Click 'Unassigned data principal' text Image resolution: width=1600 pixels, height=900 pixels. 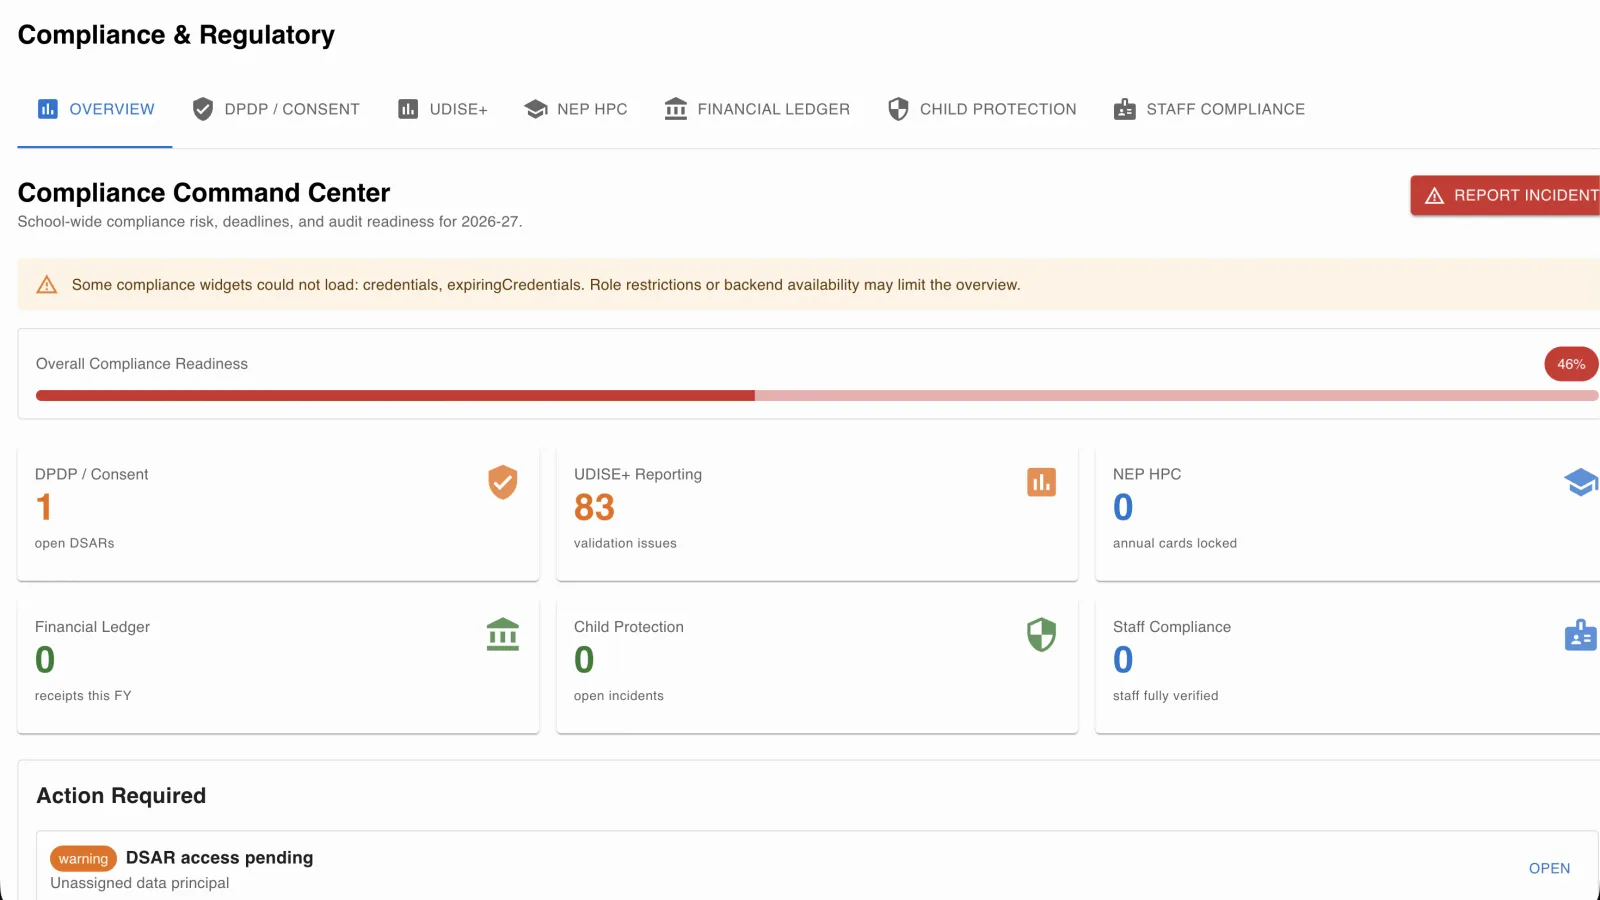[x=140, y=883]
